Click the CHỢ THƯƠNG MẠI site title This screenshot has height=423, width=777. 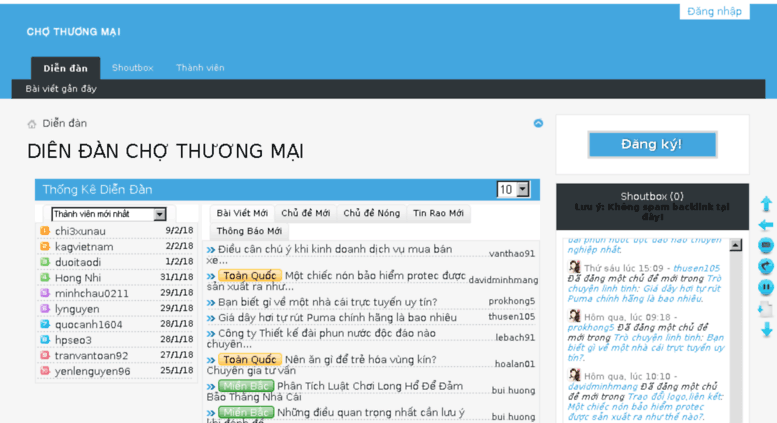(x=73, y=32)
